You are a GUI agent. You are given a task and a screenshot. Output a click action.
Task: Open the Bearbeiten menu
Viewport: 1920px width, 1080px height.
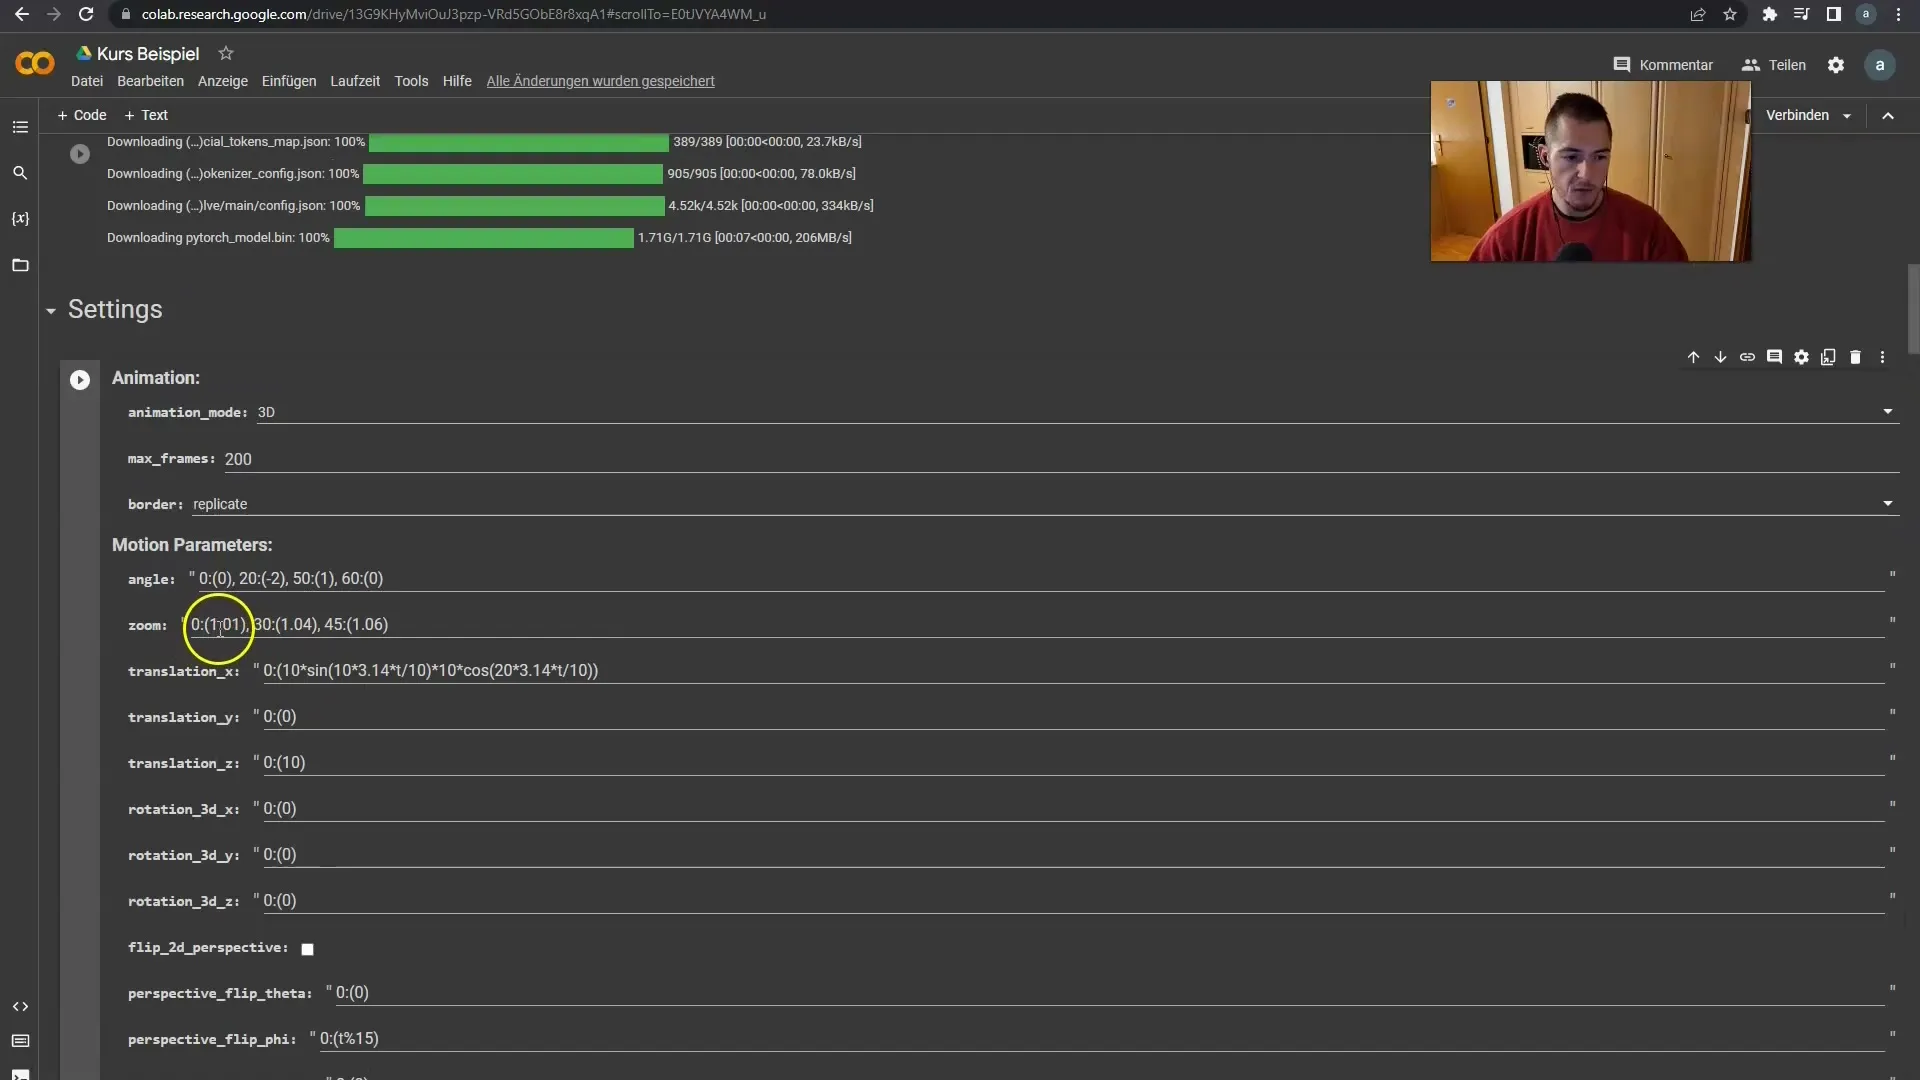[150, 81]
